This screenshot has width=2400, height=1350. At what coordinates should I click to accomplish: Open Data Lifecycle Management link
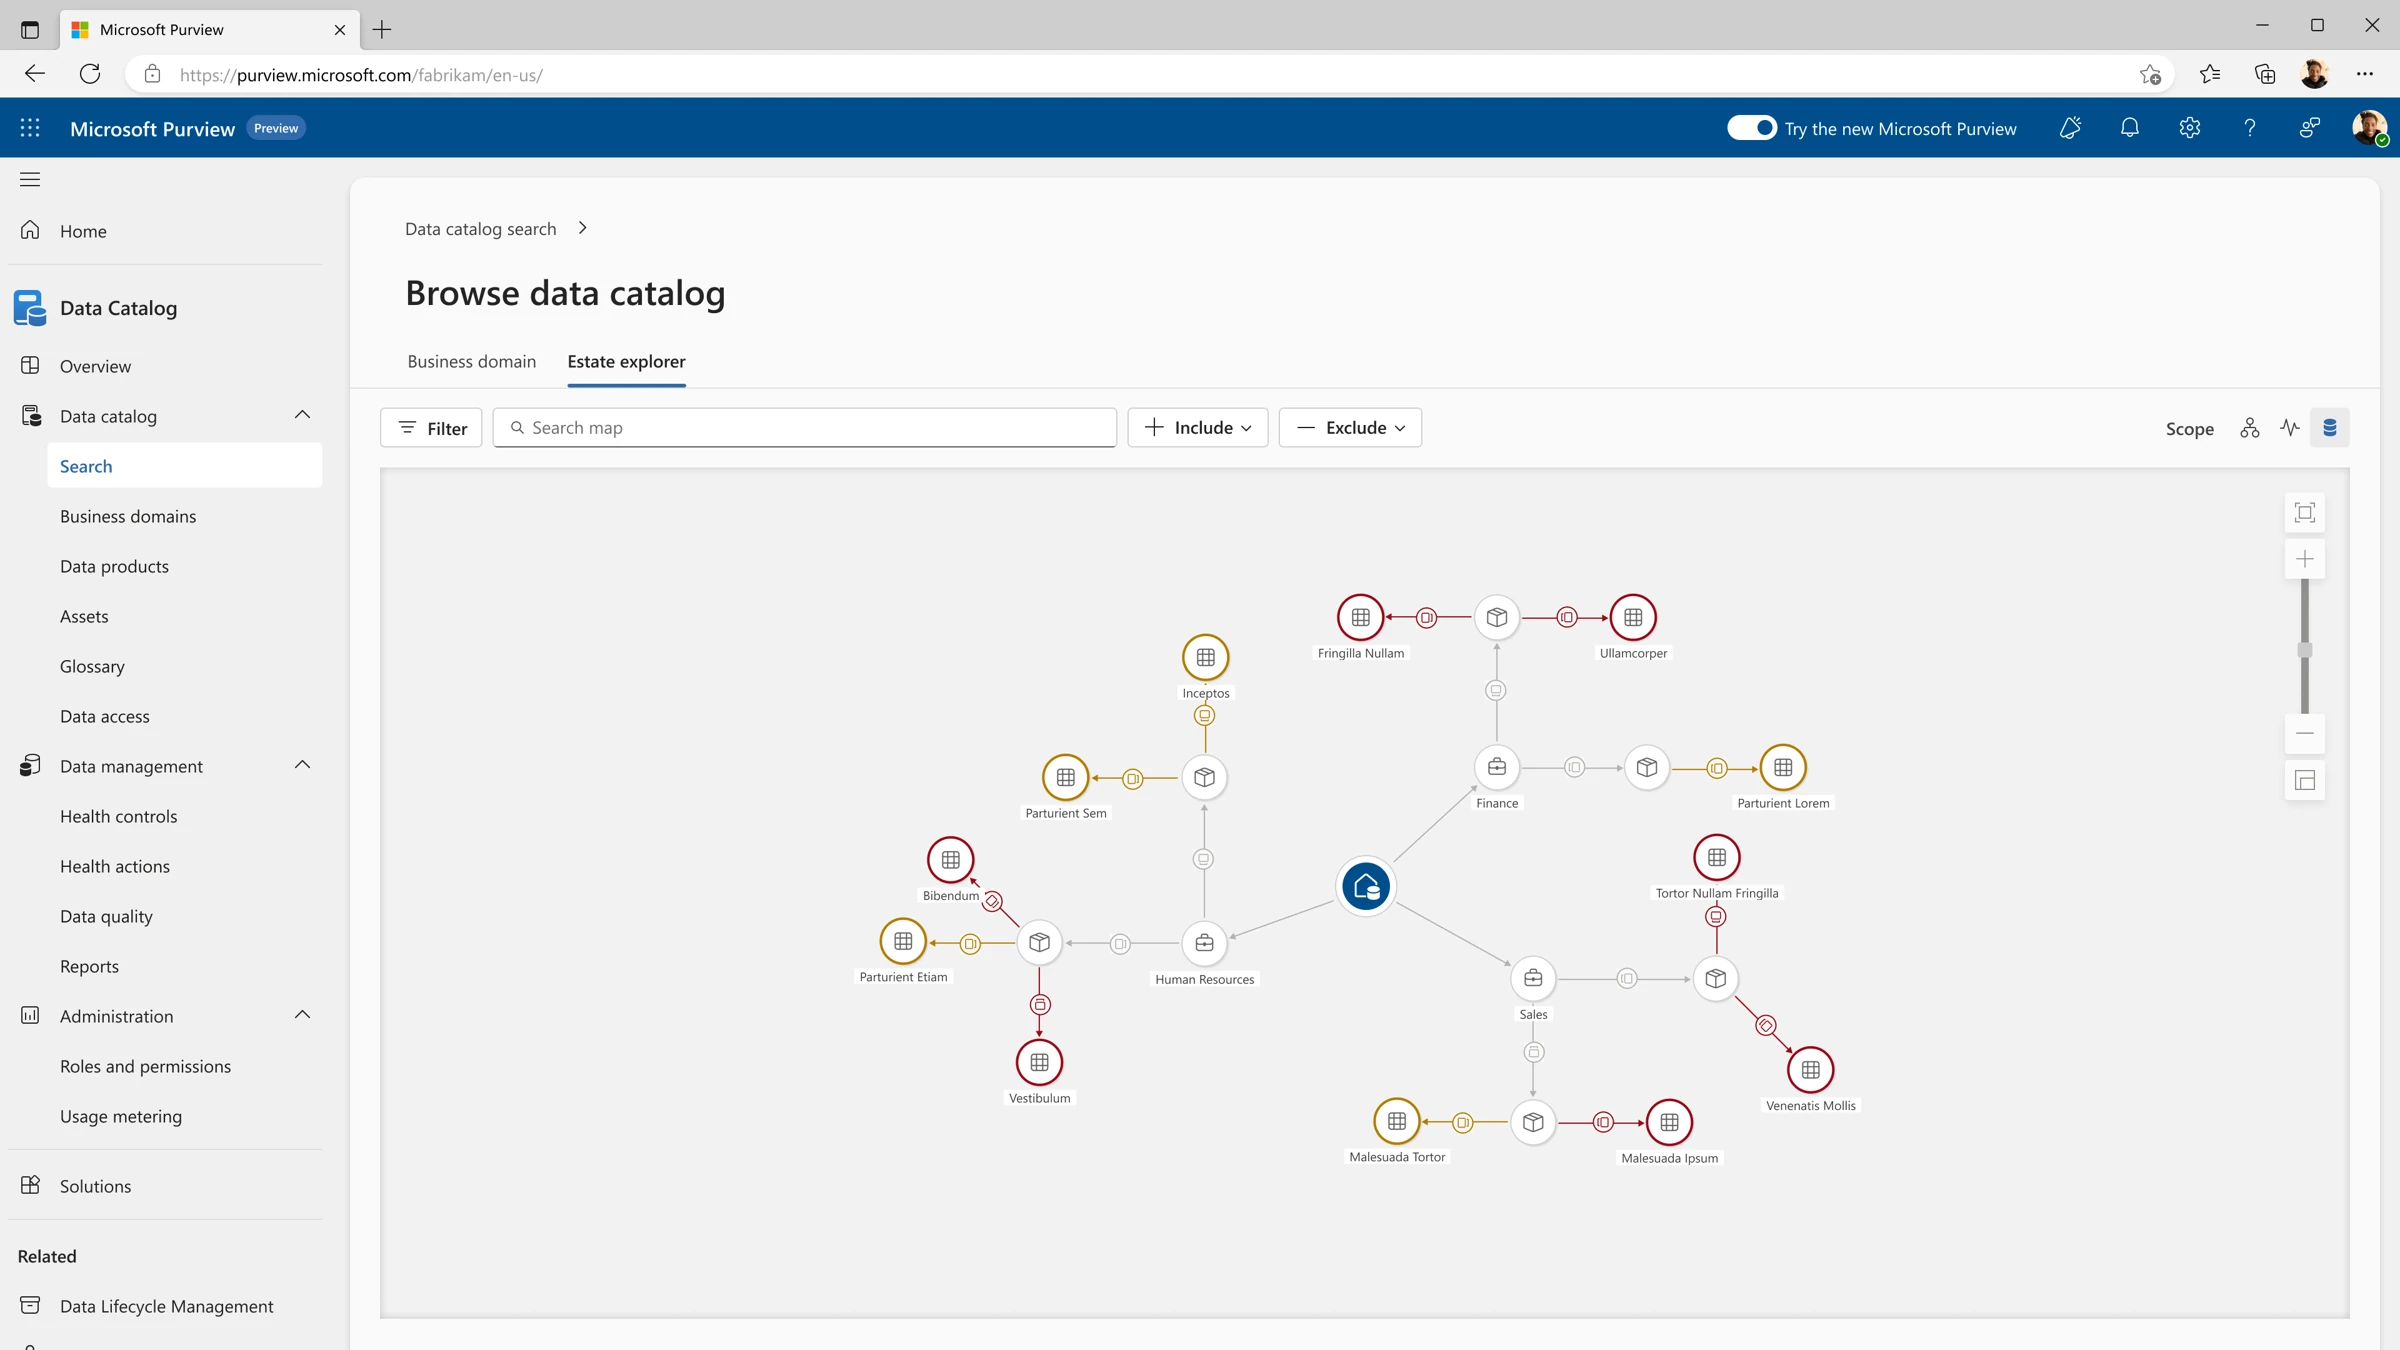[x=166, y=1306]
